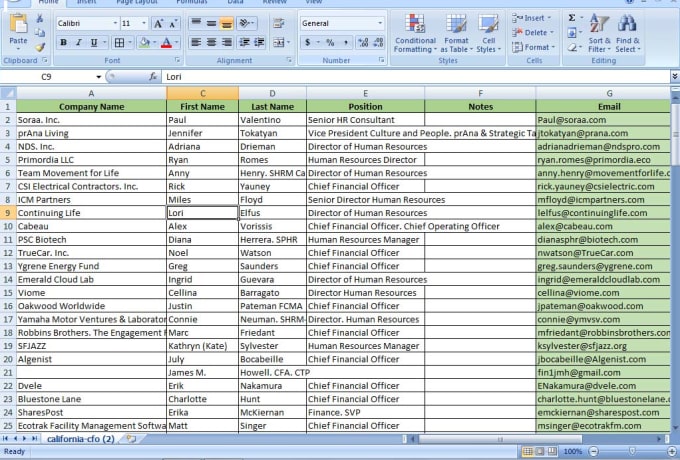Click the Clear eraser icon
The image size is (680, 460).
[x=572, y=47]
